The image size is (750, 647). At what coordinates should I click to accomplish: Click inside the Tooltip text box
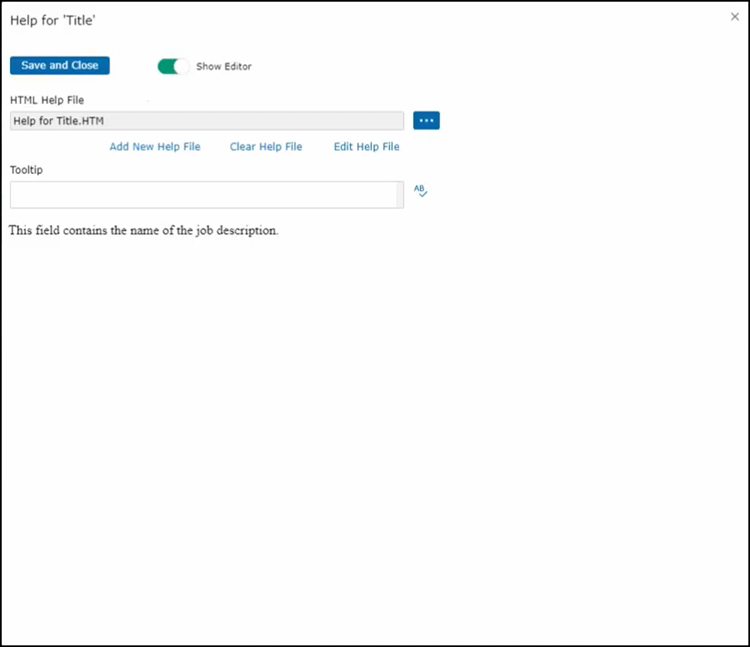pos(200,195)
